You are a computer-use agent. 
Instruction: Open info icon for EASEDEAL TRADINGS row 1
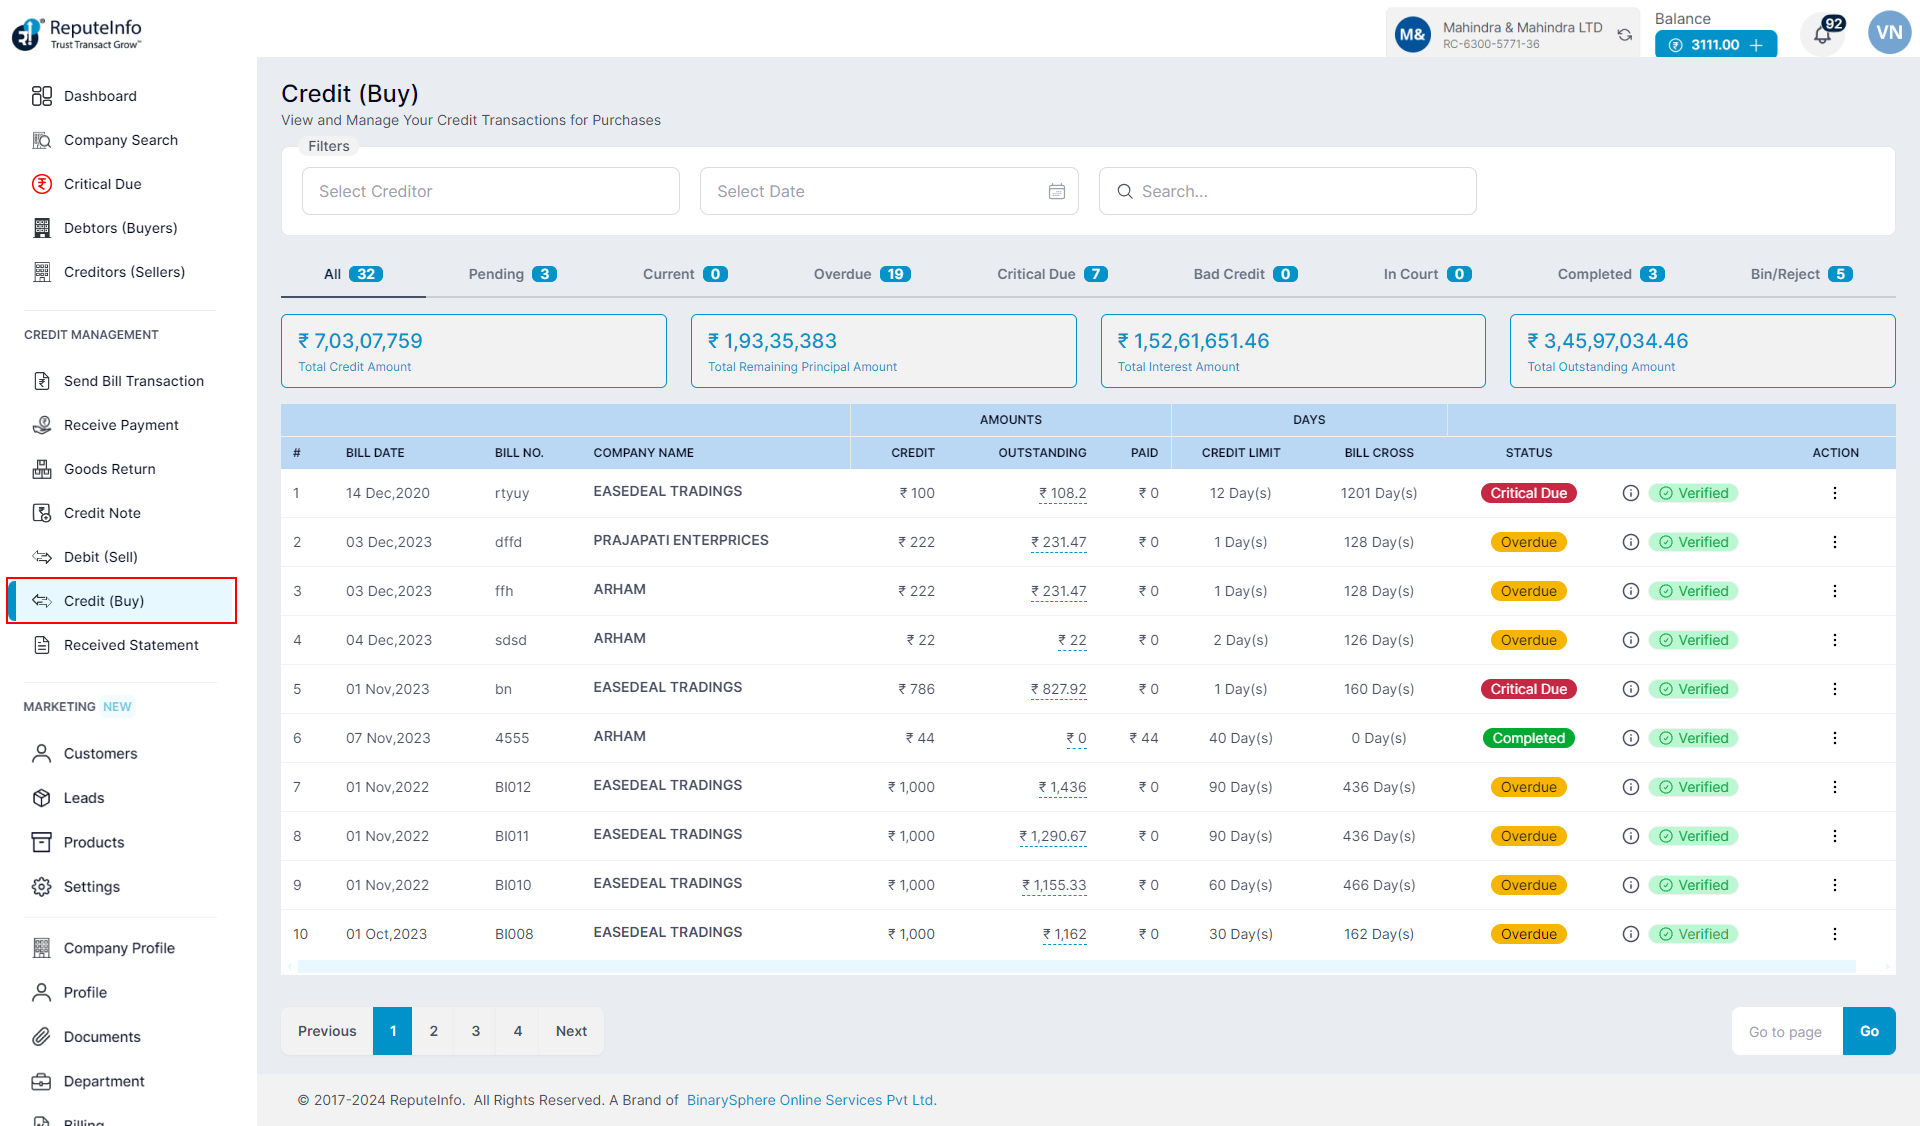click(1630, 493)
